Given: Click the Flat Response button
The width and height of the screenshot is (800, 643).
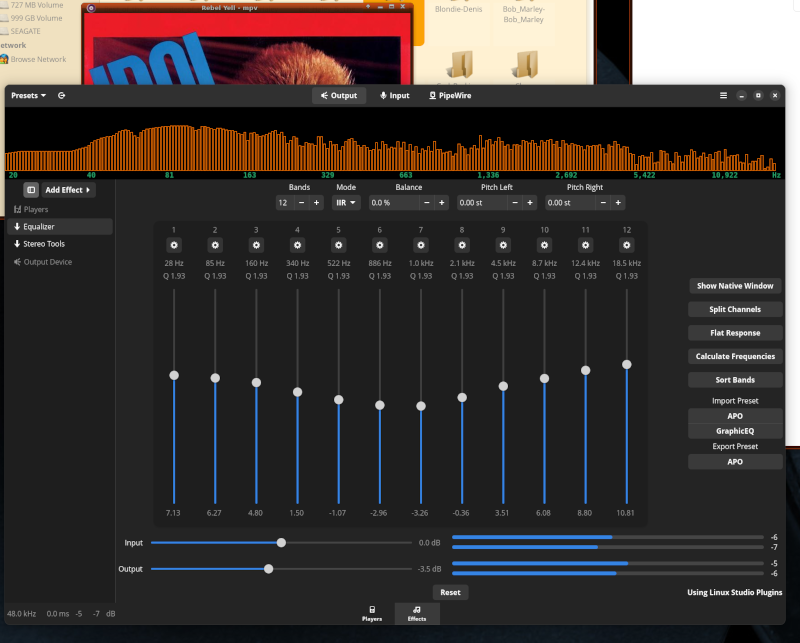Looking at the screenshot, I should click(x=735, y=333).
